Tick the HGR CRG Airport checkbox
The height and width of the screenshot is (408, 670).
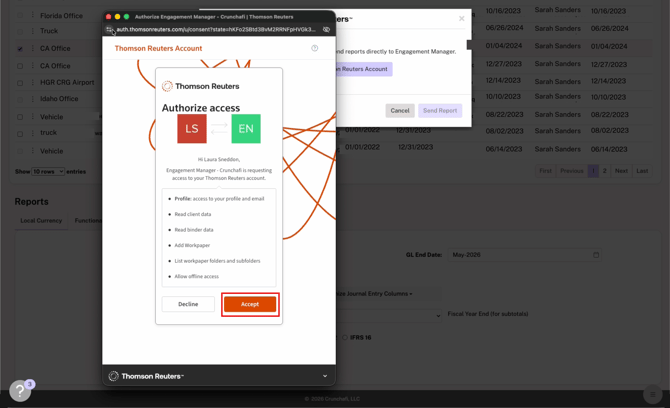20,83
